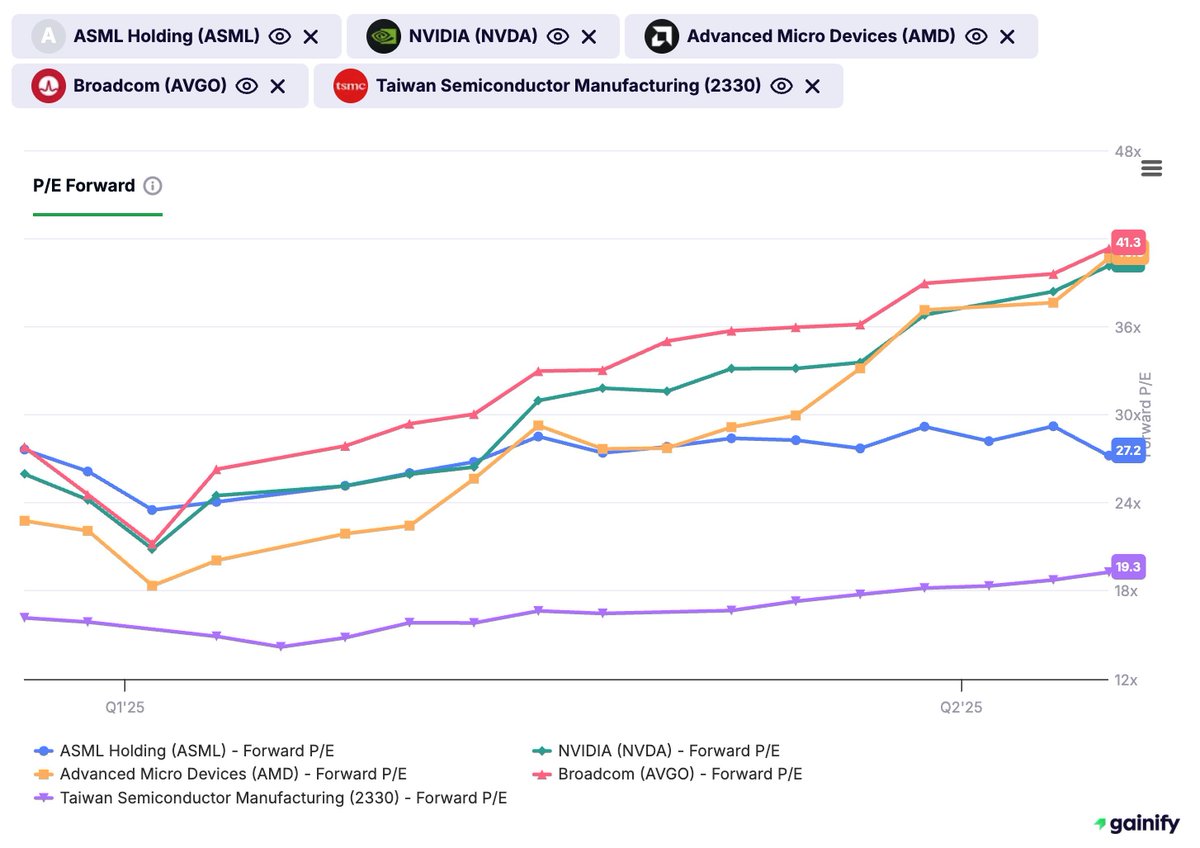This screenshot has width=1200, height=848.
Task: Toggle visibility eye for Taiwan Semiconductor chip
Action: coord(782,86)
